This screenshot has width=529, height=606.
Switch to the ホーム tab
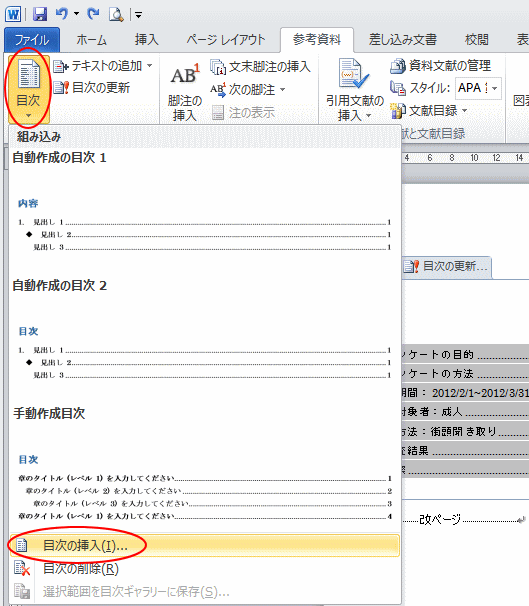click(x=91, y=40)
